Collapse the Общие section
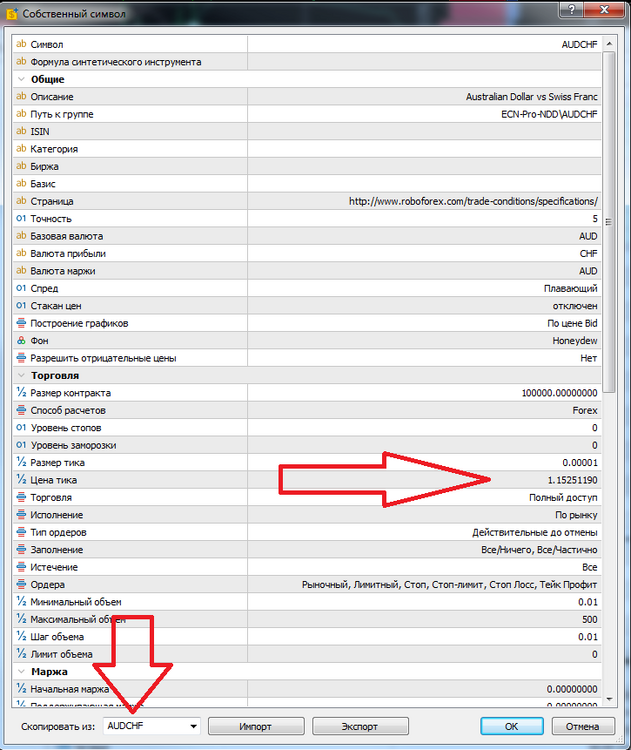 pyautogui.click(x=21, y=79)
